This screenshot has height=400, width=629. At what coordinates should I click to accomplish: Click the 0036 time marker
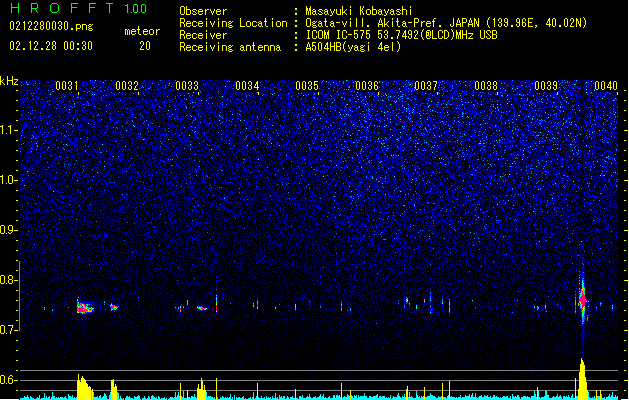tap(367, 86)
